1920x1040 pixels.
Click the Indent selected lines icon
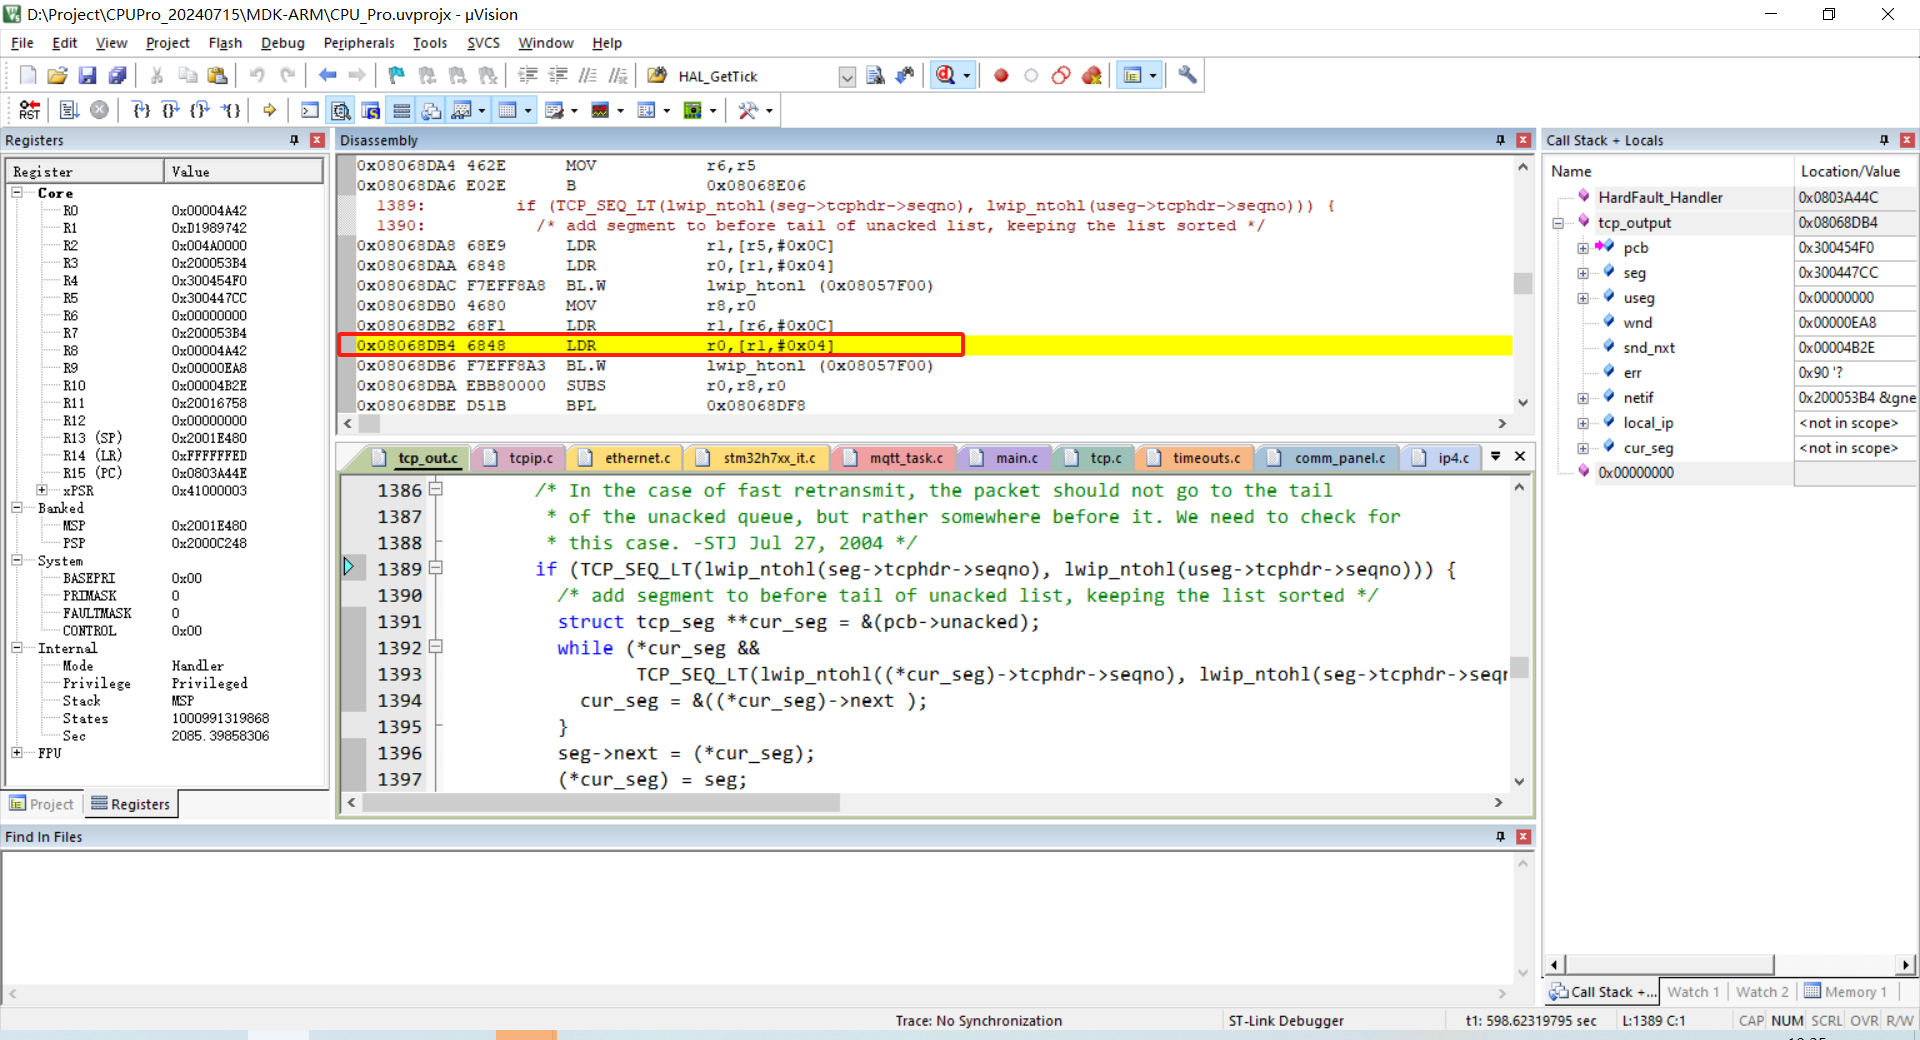click(528, 76)
